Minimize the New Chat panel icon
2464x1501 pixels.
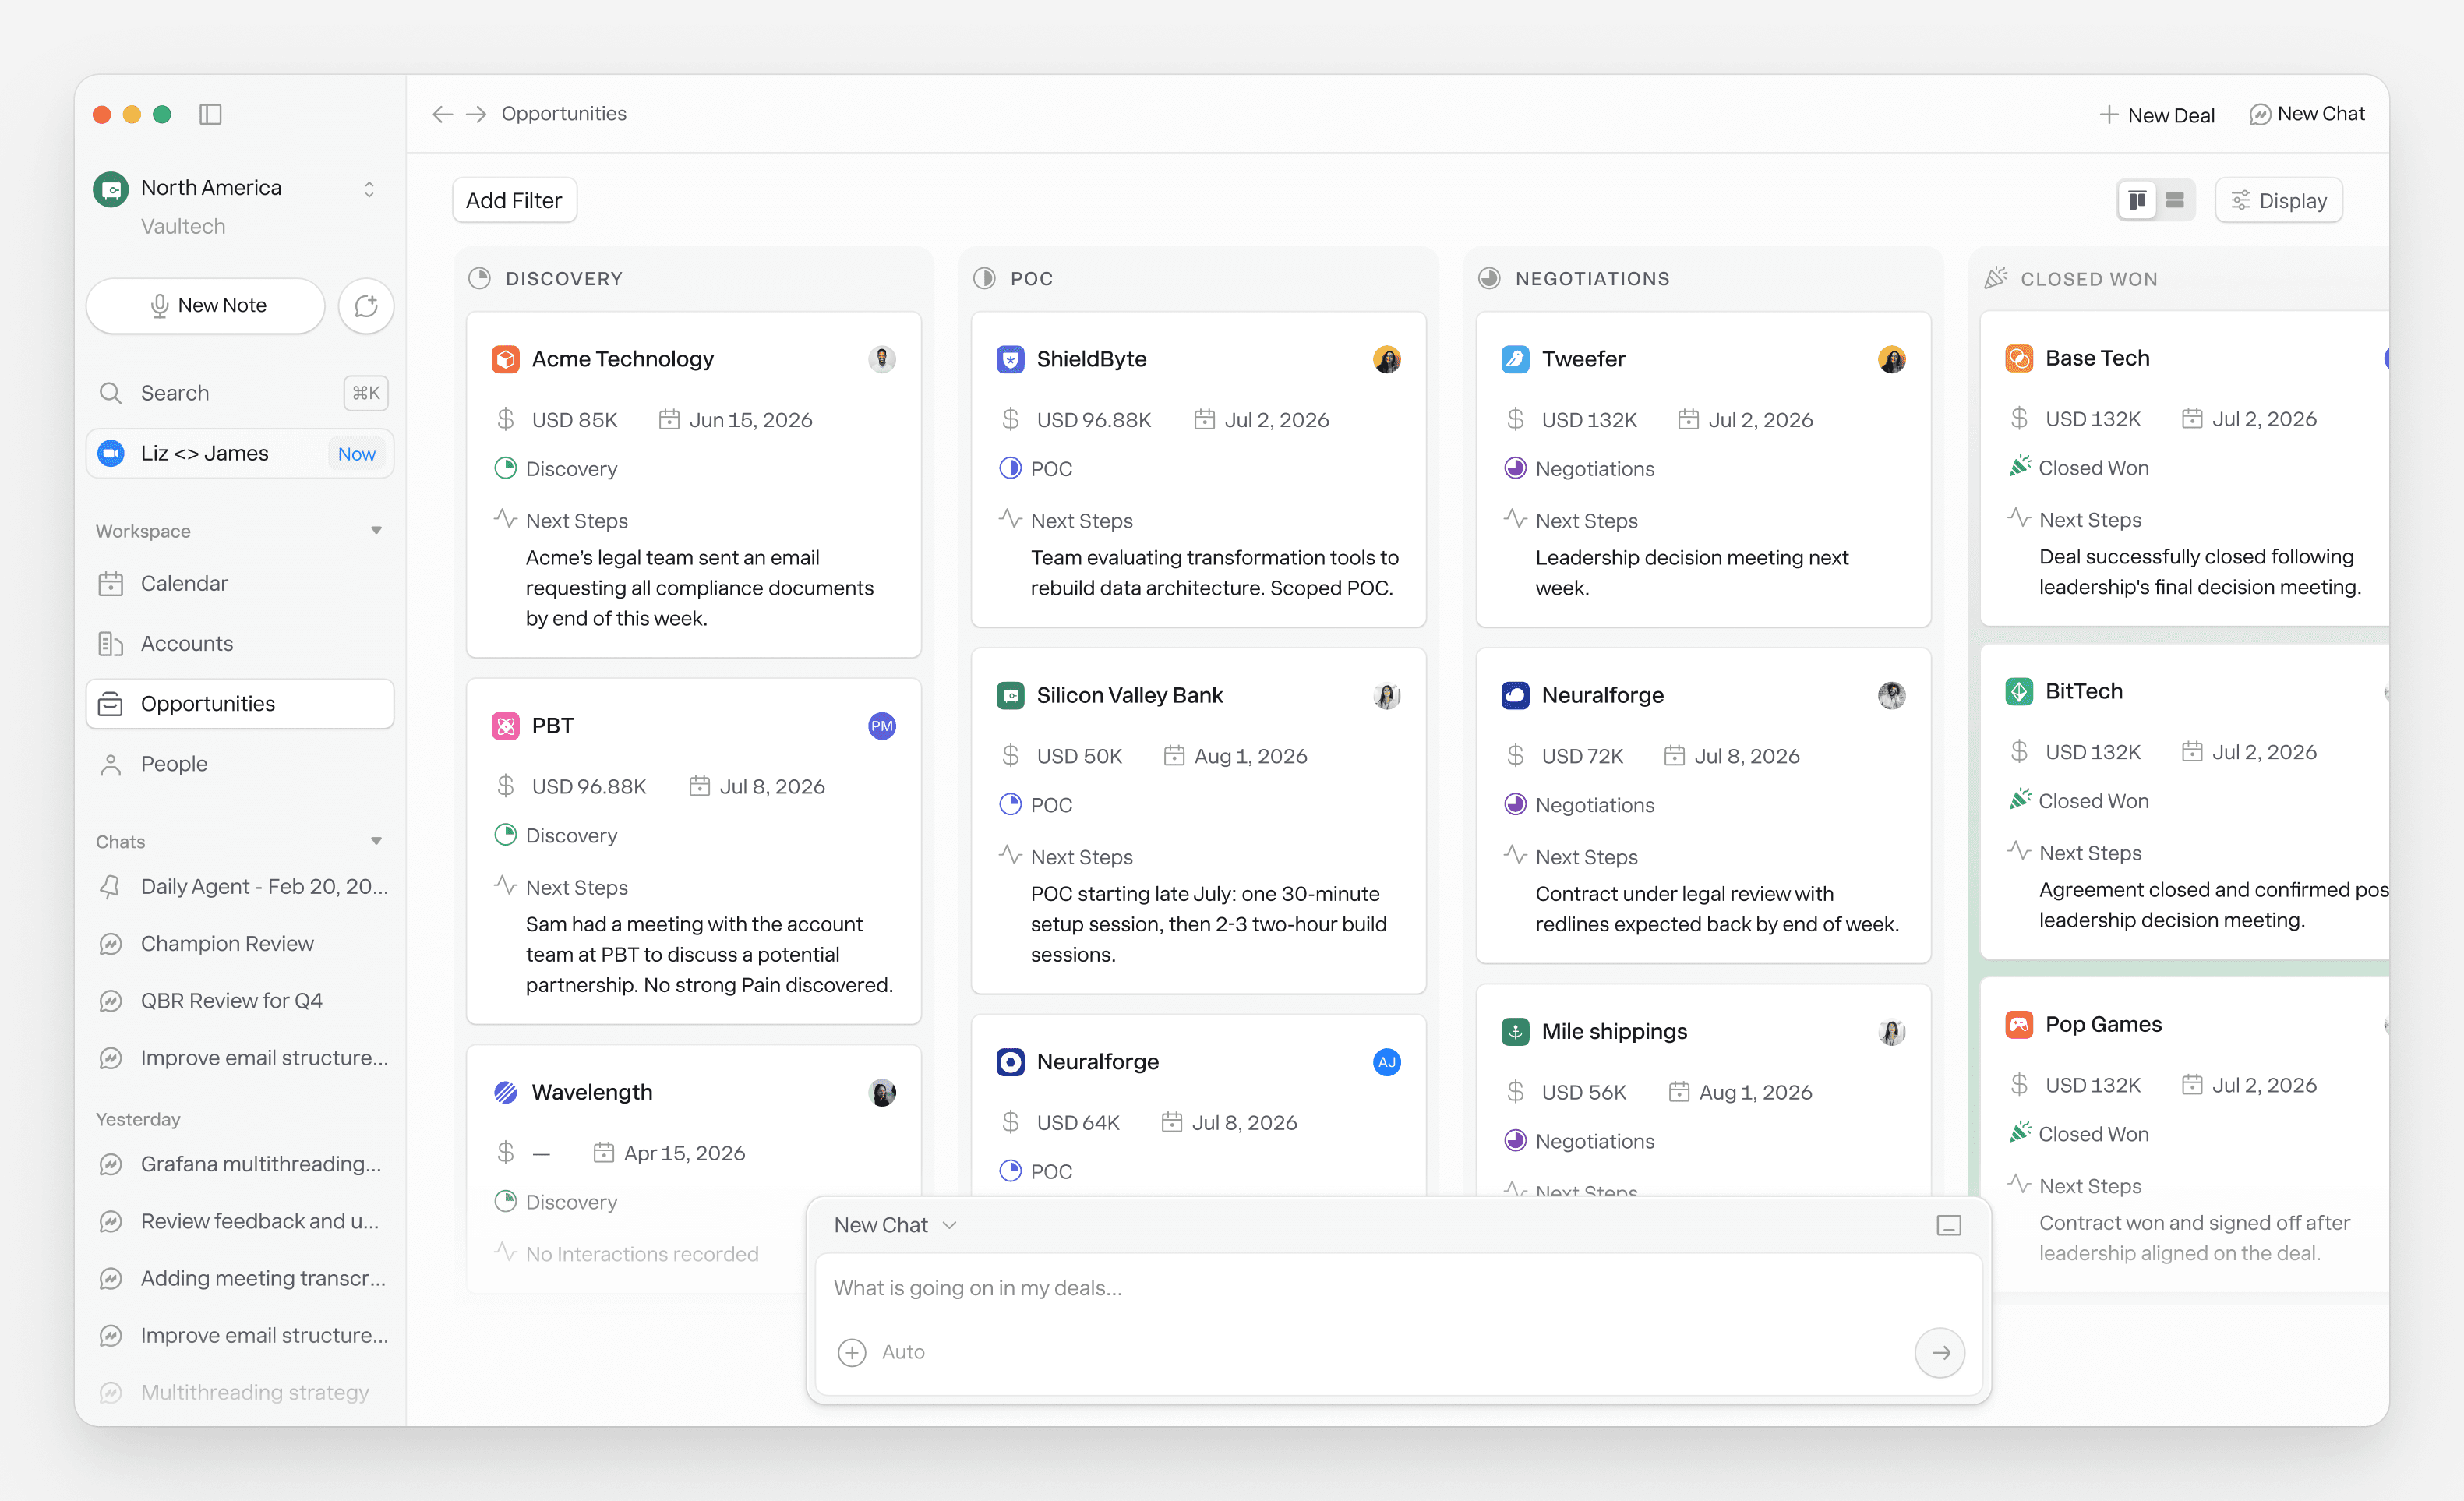[1948, 1225]
